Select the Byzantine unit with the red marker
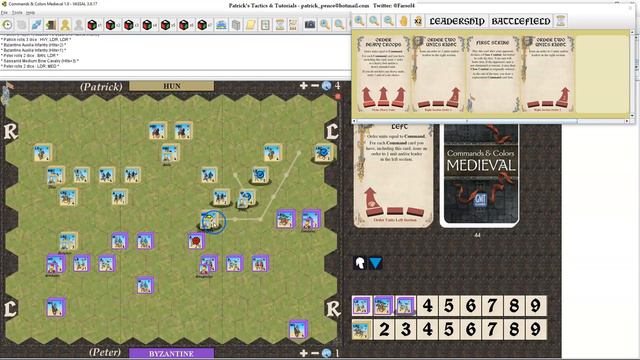This screenshot has height=360, width=640. [196, 241]
